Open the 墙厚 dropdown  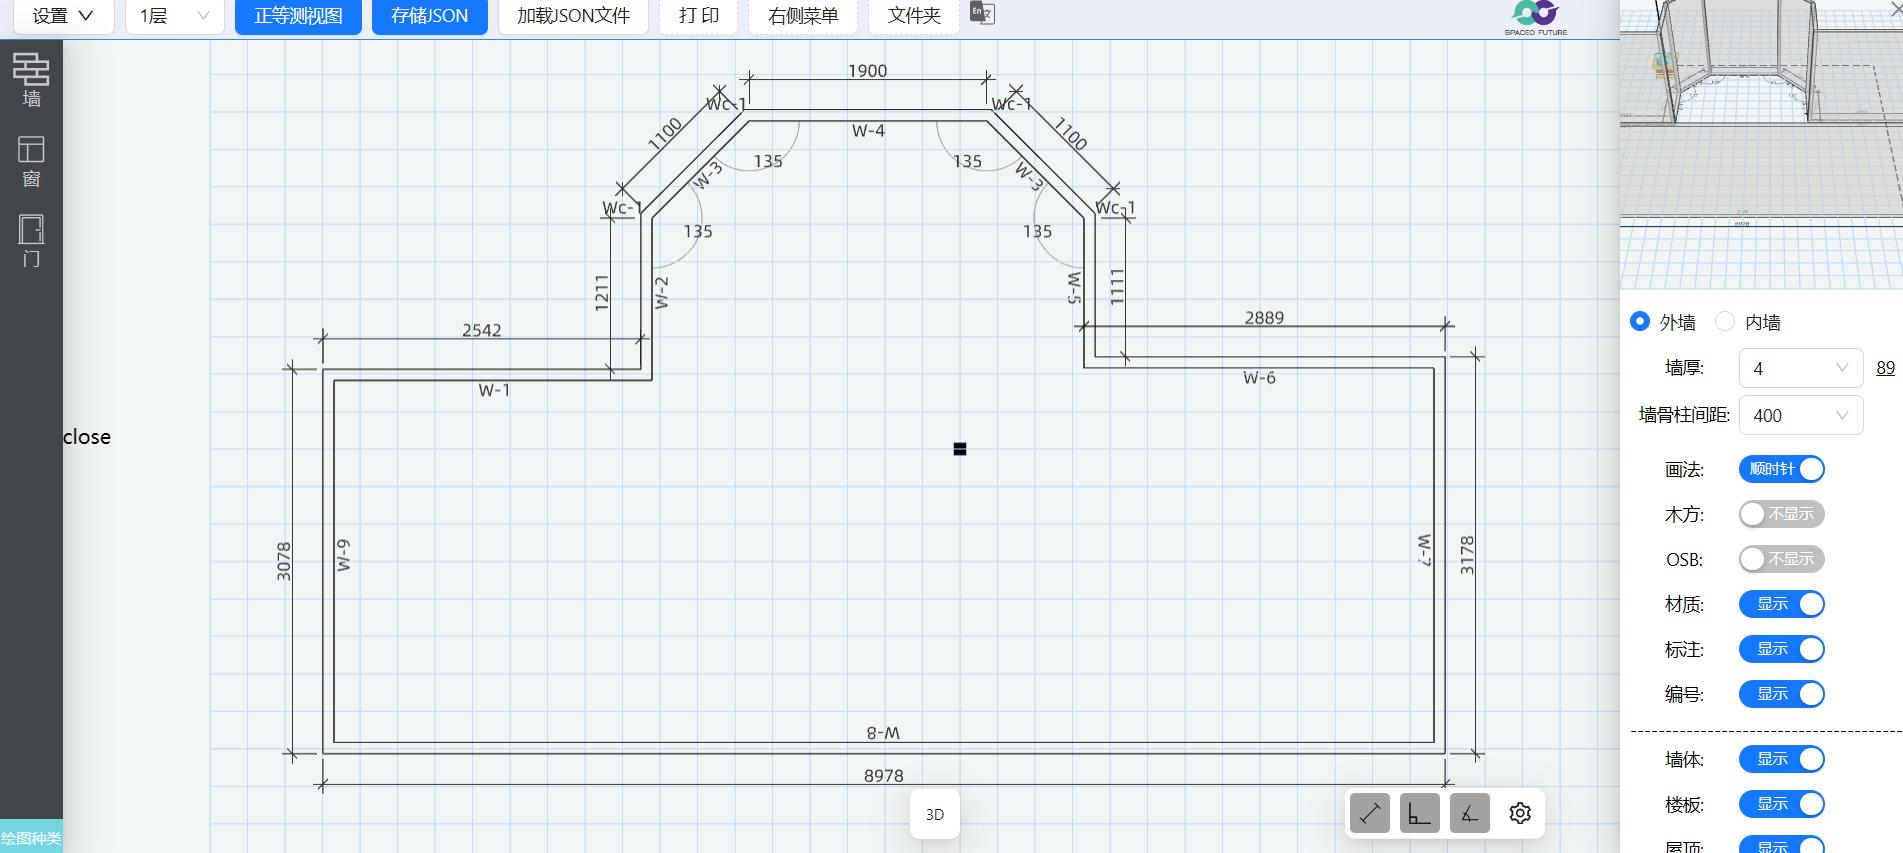pyautogui.click(x=1800, y=368)
